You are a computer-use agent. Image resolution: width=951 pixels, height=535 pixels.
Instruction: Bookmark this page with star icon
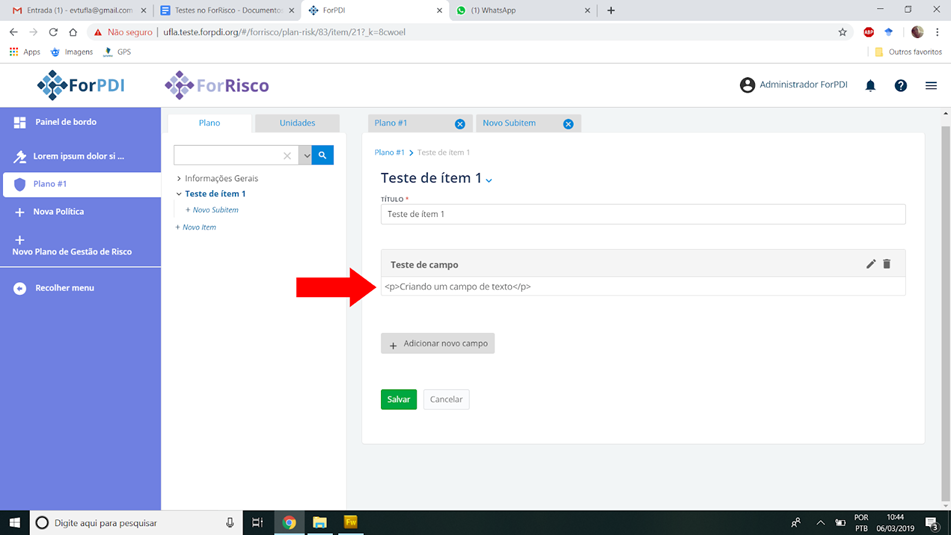(842, 32)
